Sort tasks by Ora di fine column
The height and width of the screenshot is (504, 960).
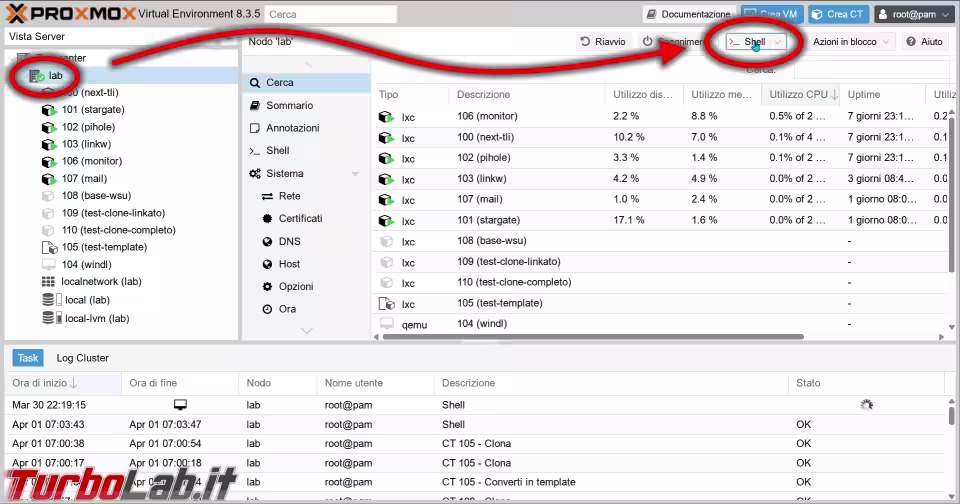click(x=180, y=383)
